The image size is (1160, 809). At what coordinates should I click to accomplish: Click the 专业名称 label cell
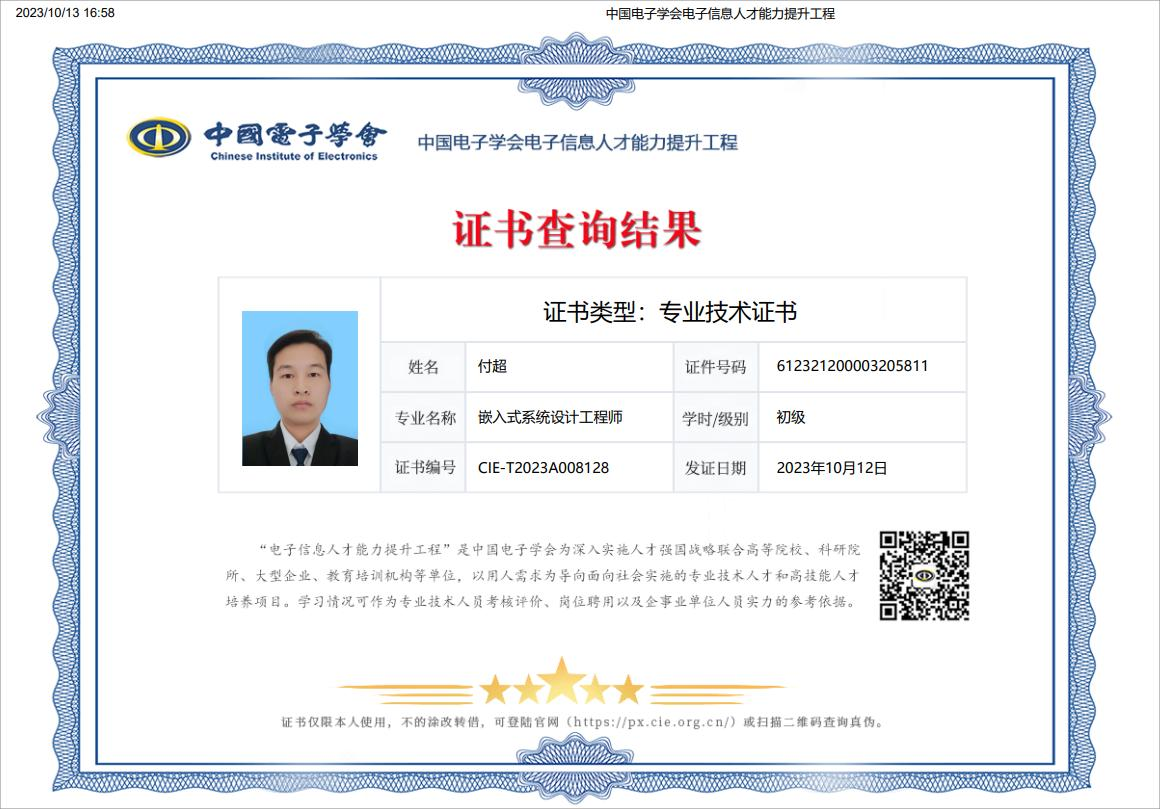pyautogui.click(x=423, y=418)
